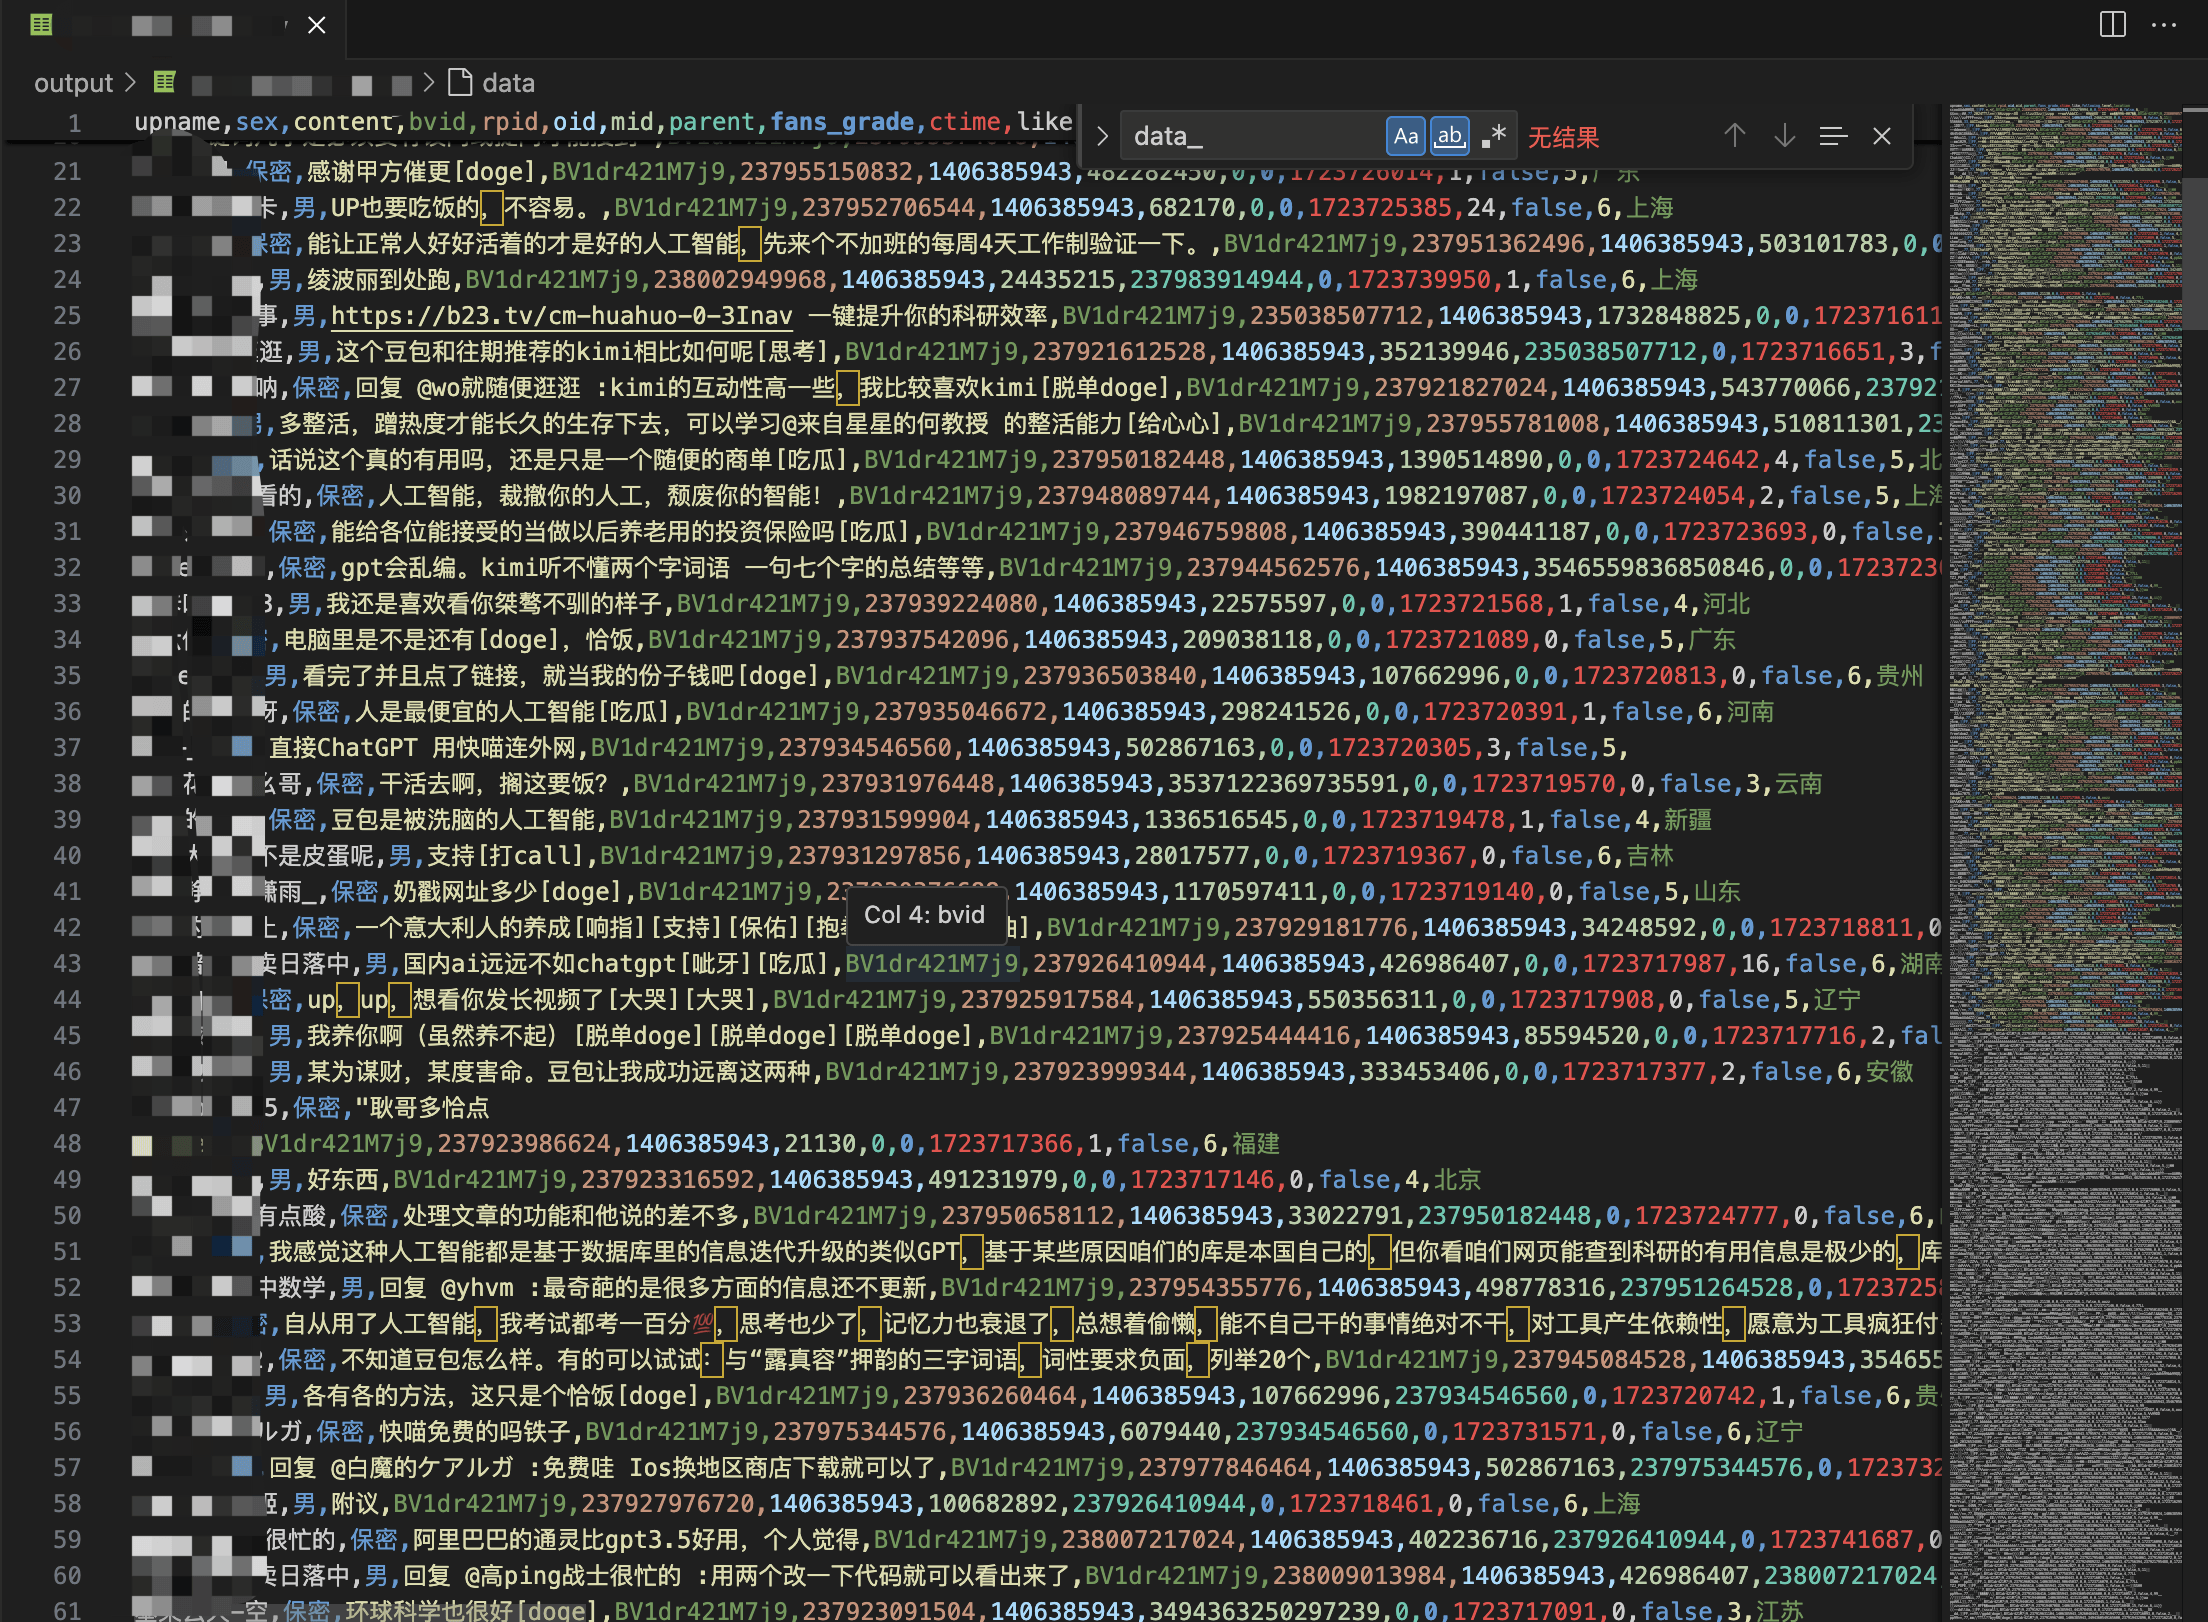The height and width of the screenshot is (1622, 2208).
Task: Go to previous match arrow
Action: pos(1735,136)
